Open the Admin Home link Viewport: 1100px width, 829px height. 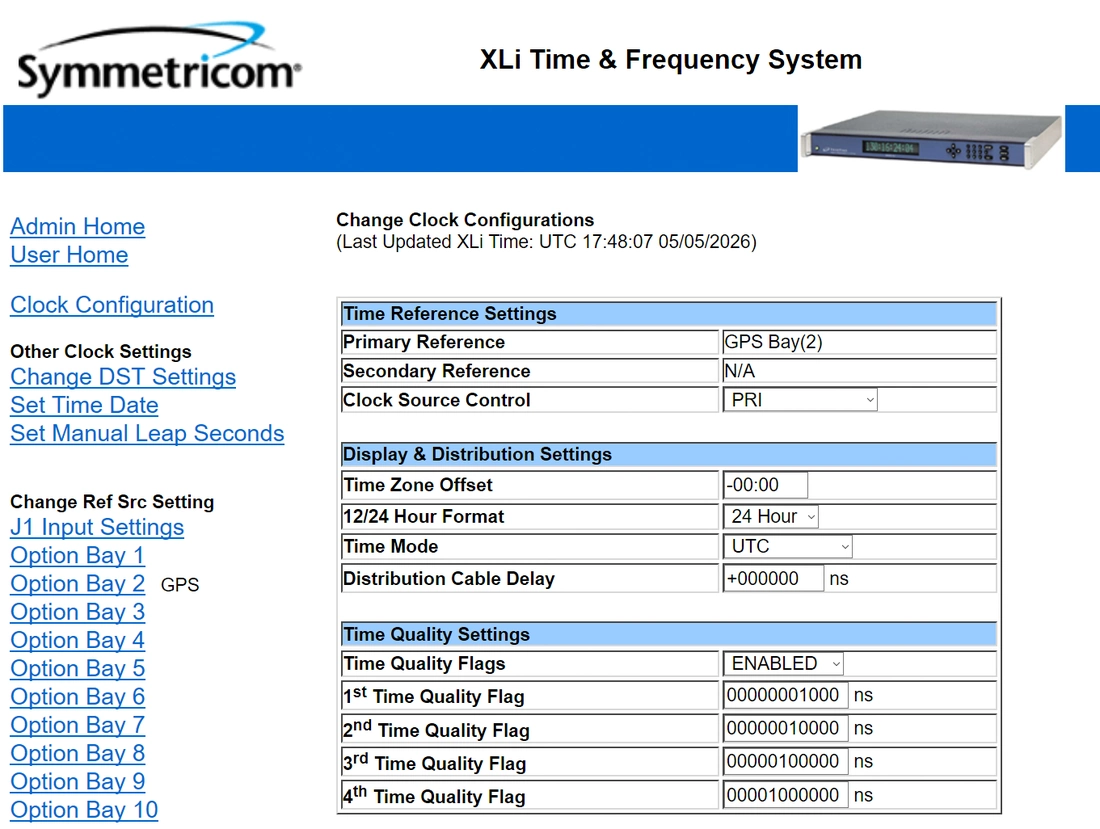[x=78, y=227]
